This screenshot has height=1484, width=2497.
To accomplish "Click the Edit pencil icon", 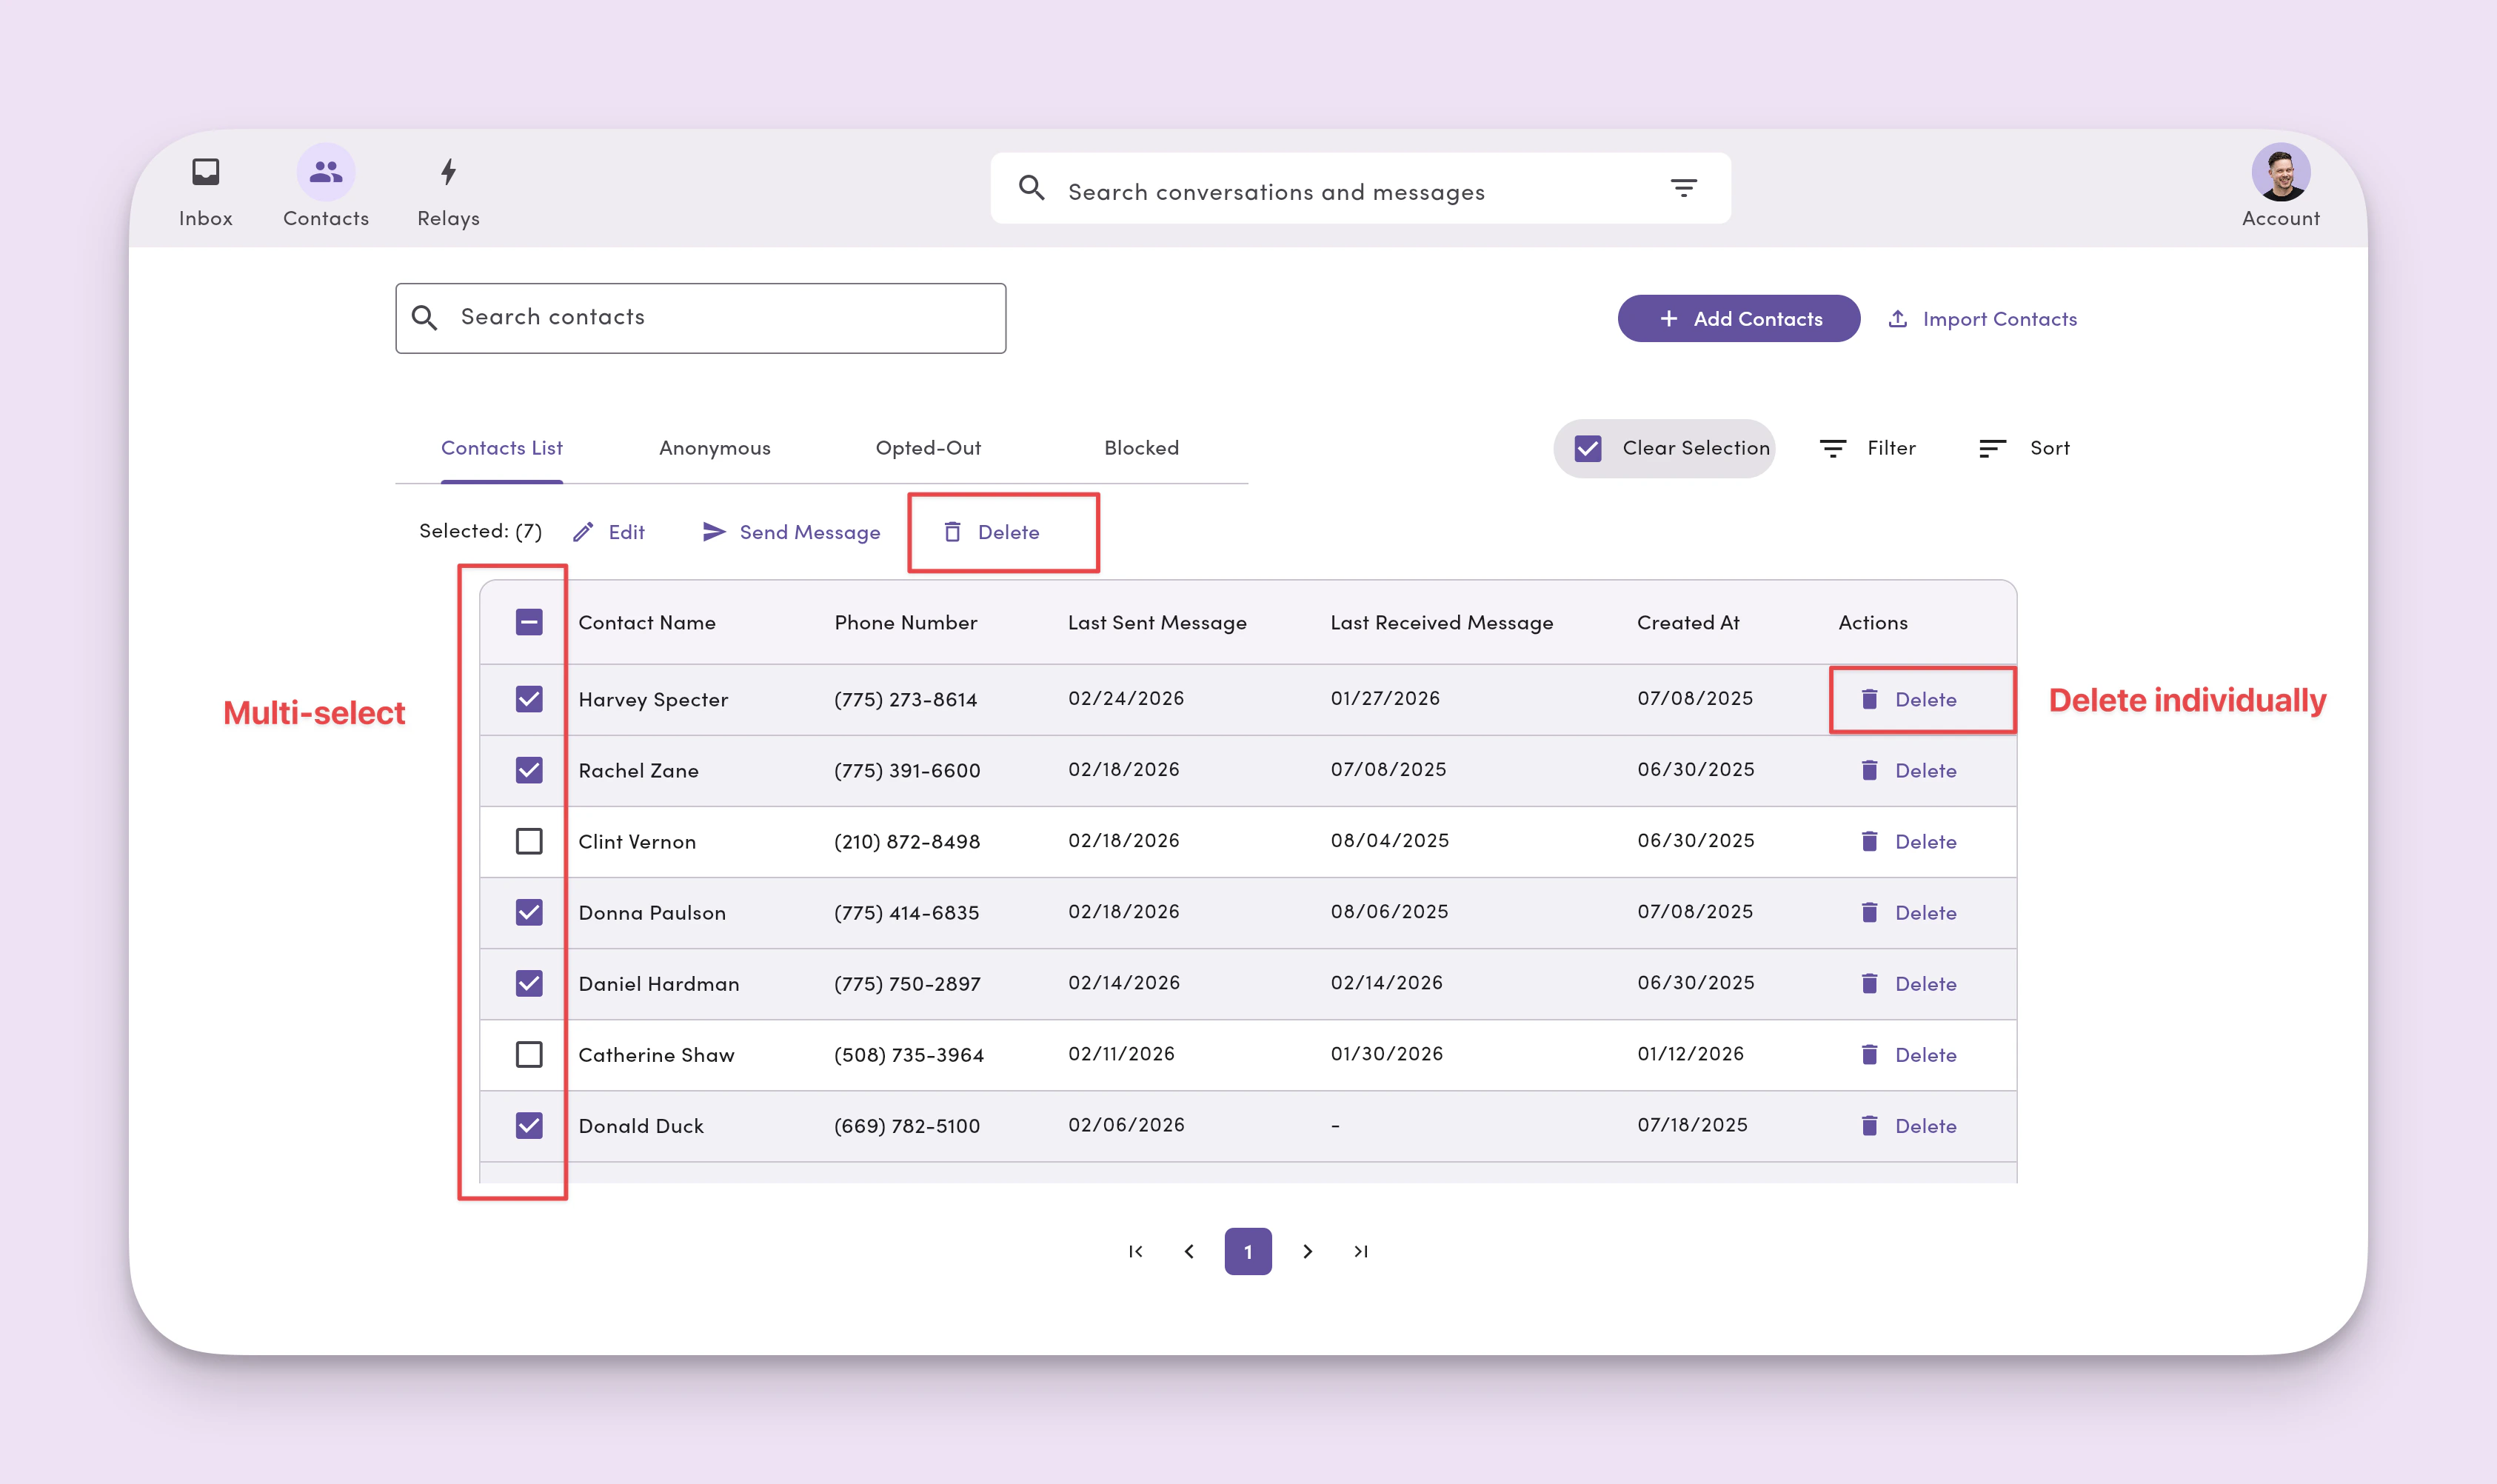I will [x=583, y=532].
